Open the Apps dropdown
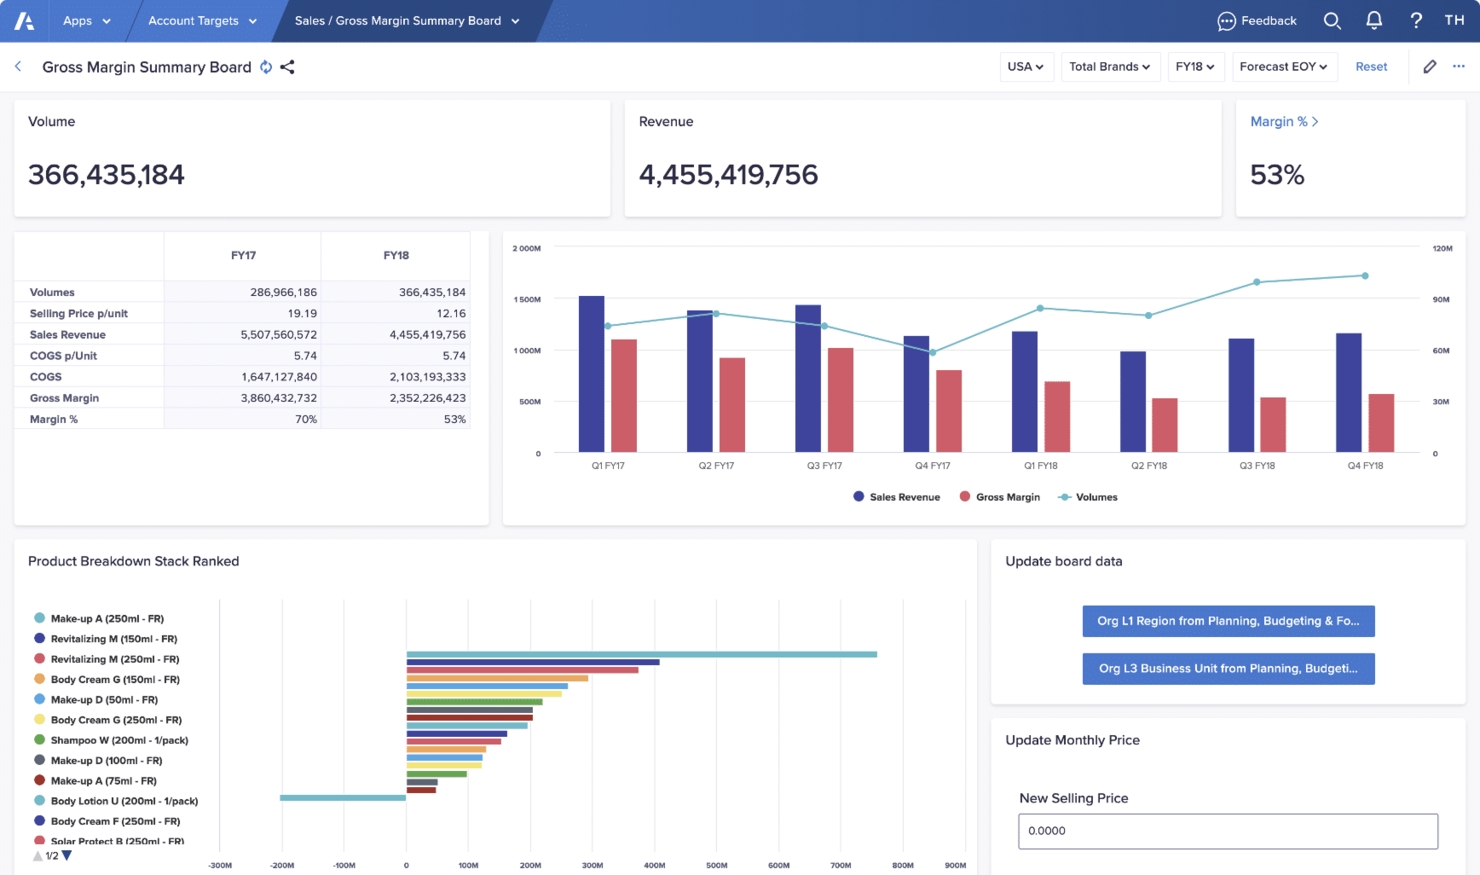 [x=87, y=20]
